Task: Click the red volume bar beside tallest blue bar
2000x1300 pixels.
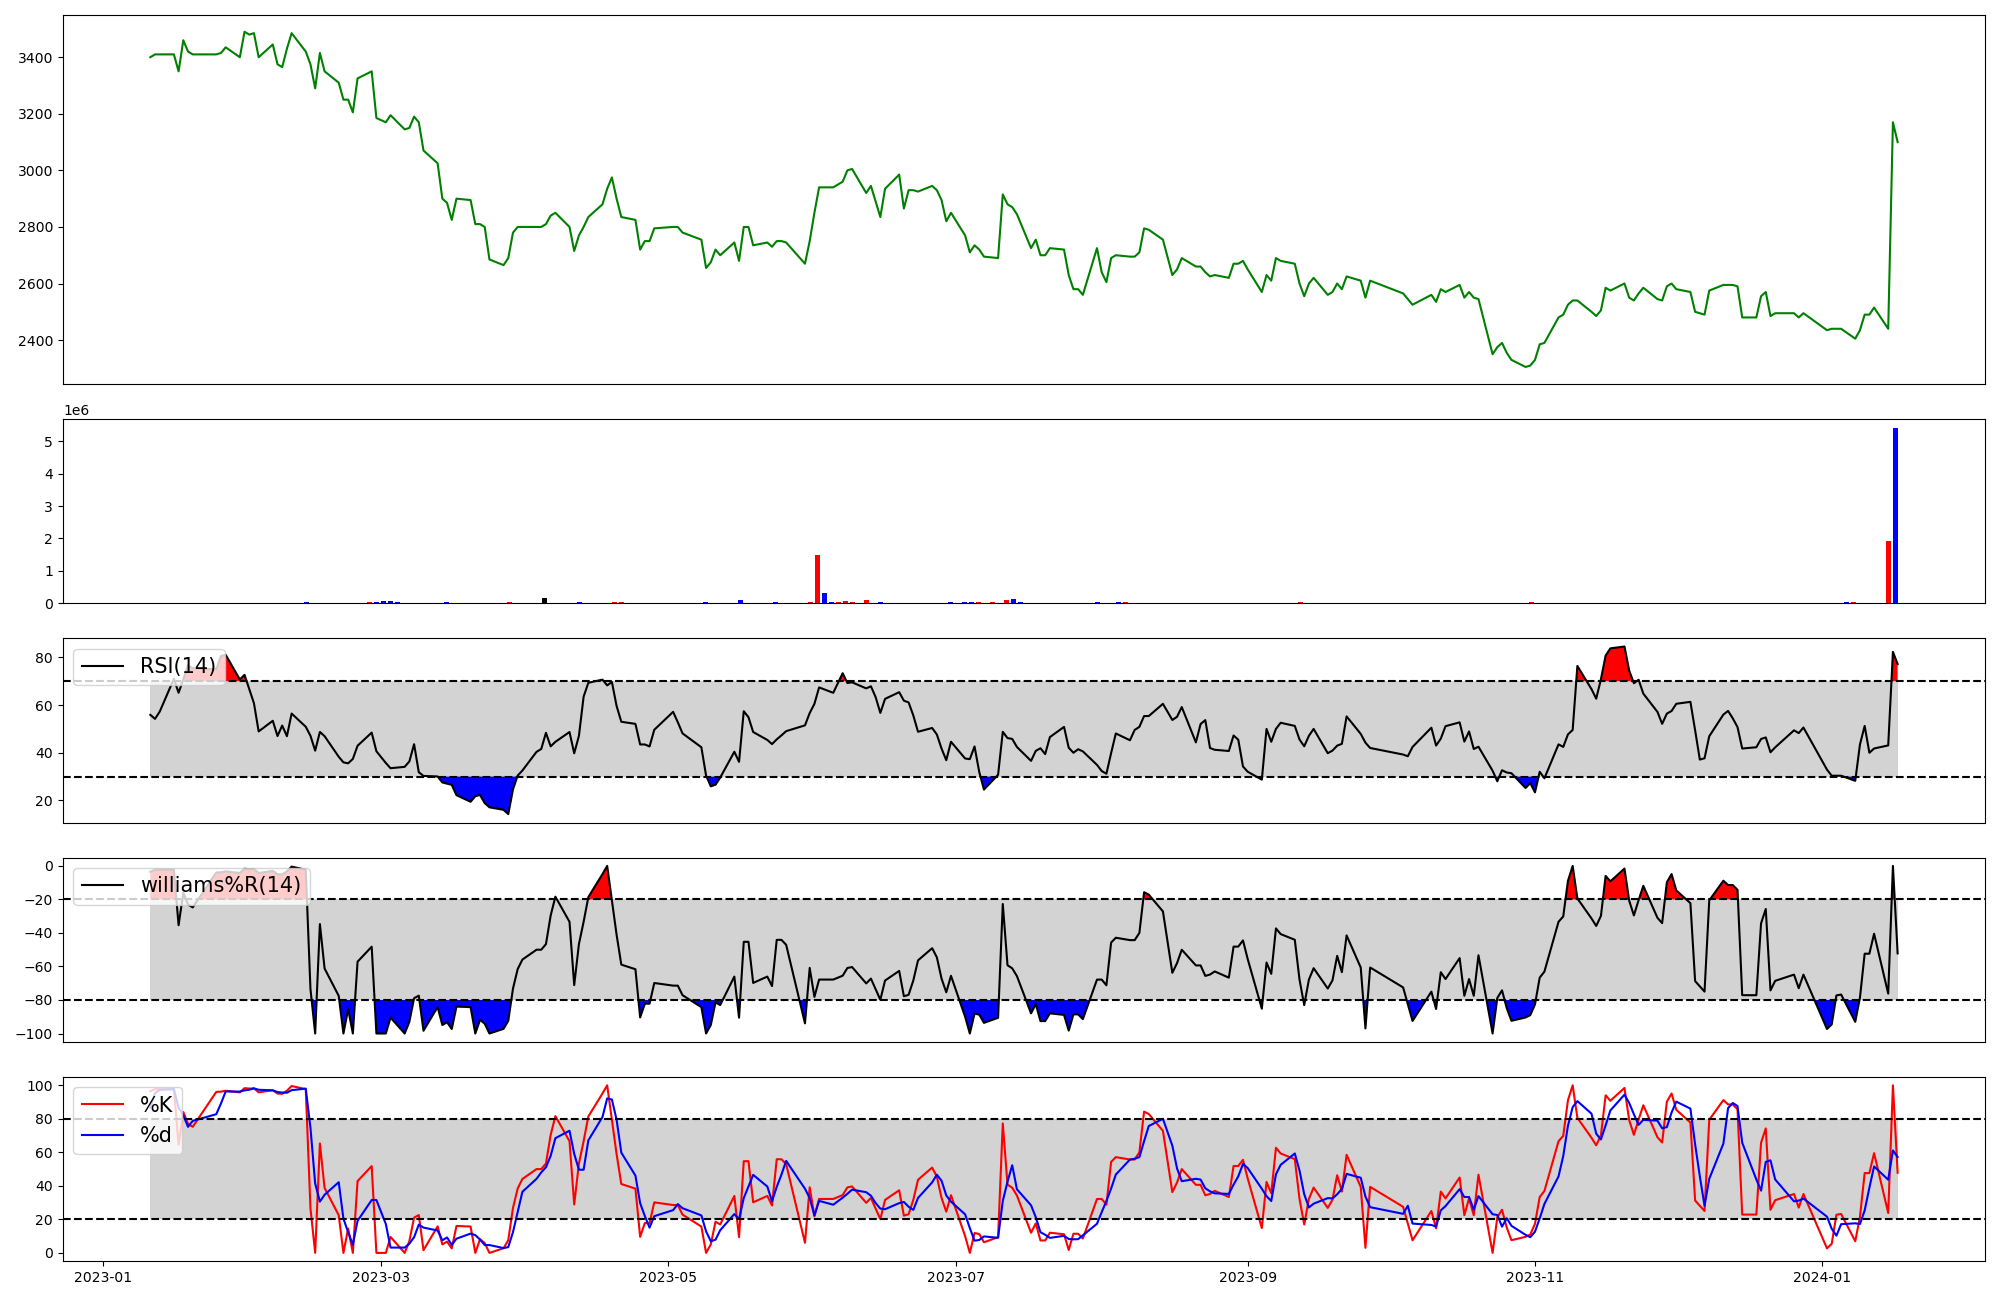Action: click(x=1888, y=572)
